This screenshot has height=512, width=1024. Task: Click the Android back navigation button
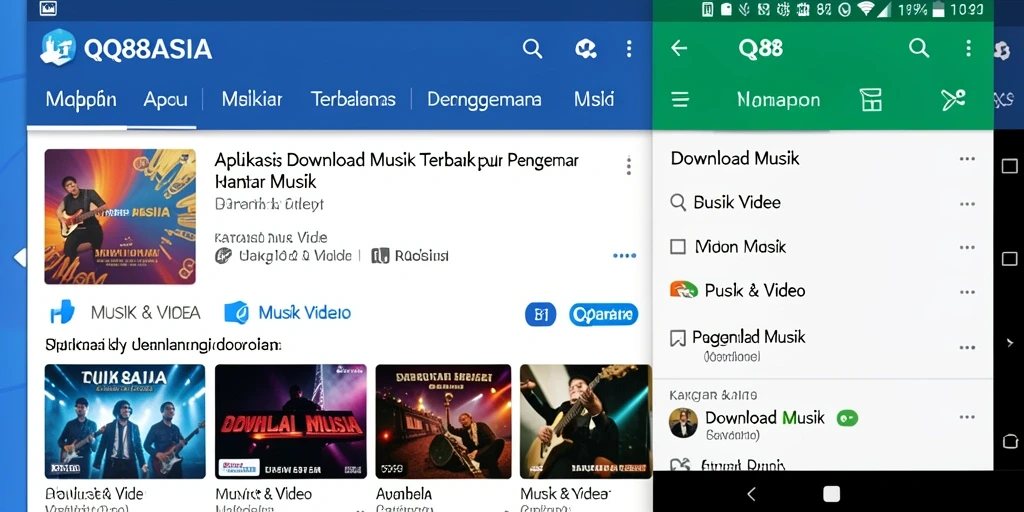click(x=751, y=494)
